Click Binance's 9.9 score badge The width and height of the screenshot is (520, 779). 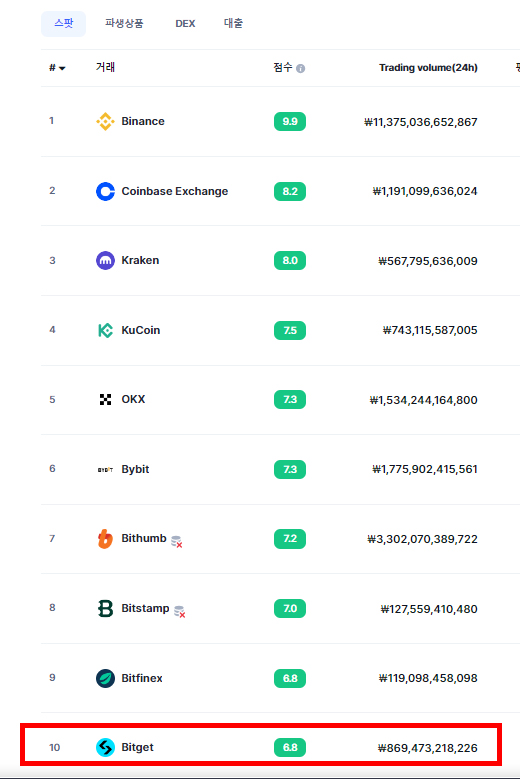pos(290,122)
